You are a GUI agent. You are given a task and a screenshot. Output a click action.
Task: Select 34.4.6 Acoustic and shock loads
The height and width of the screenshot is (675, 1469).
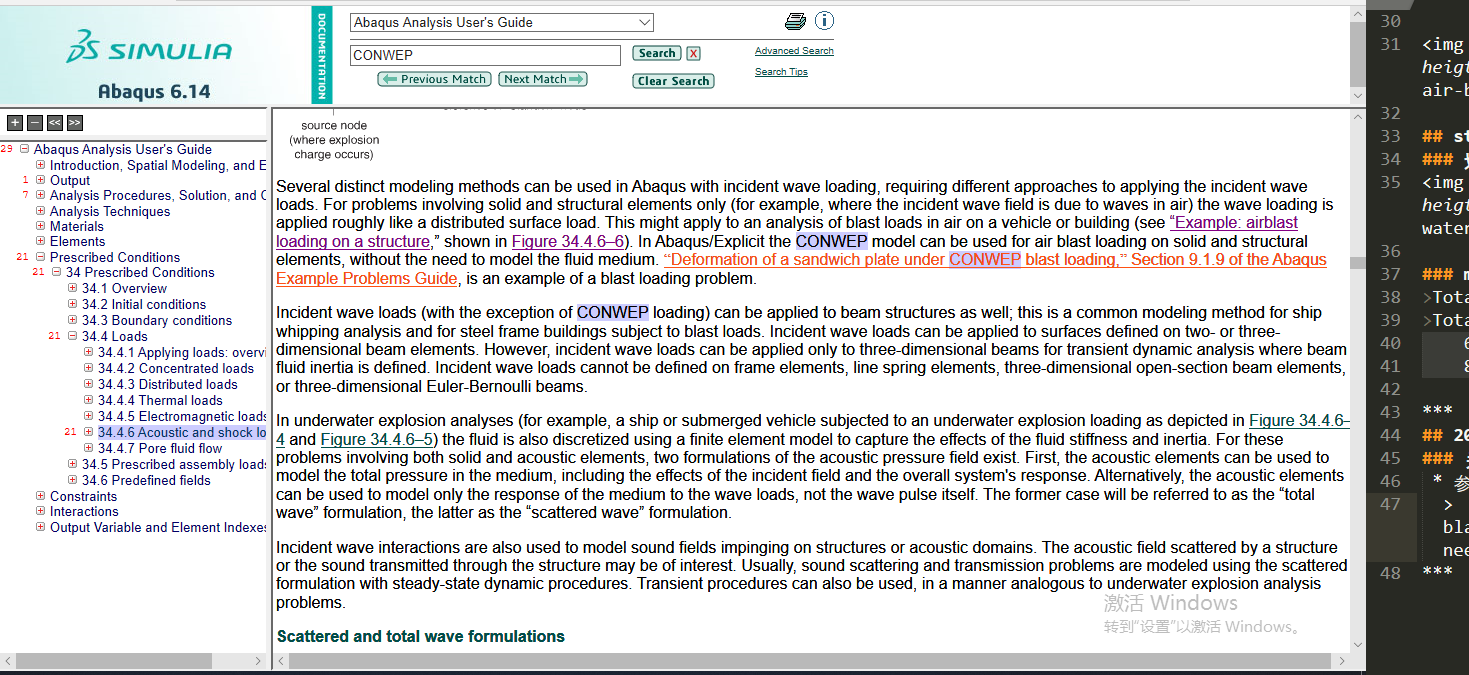click(x=182, y=432)
